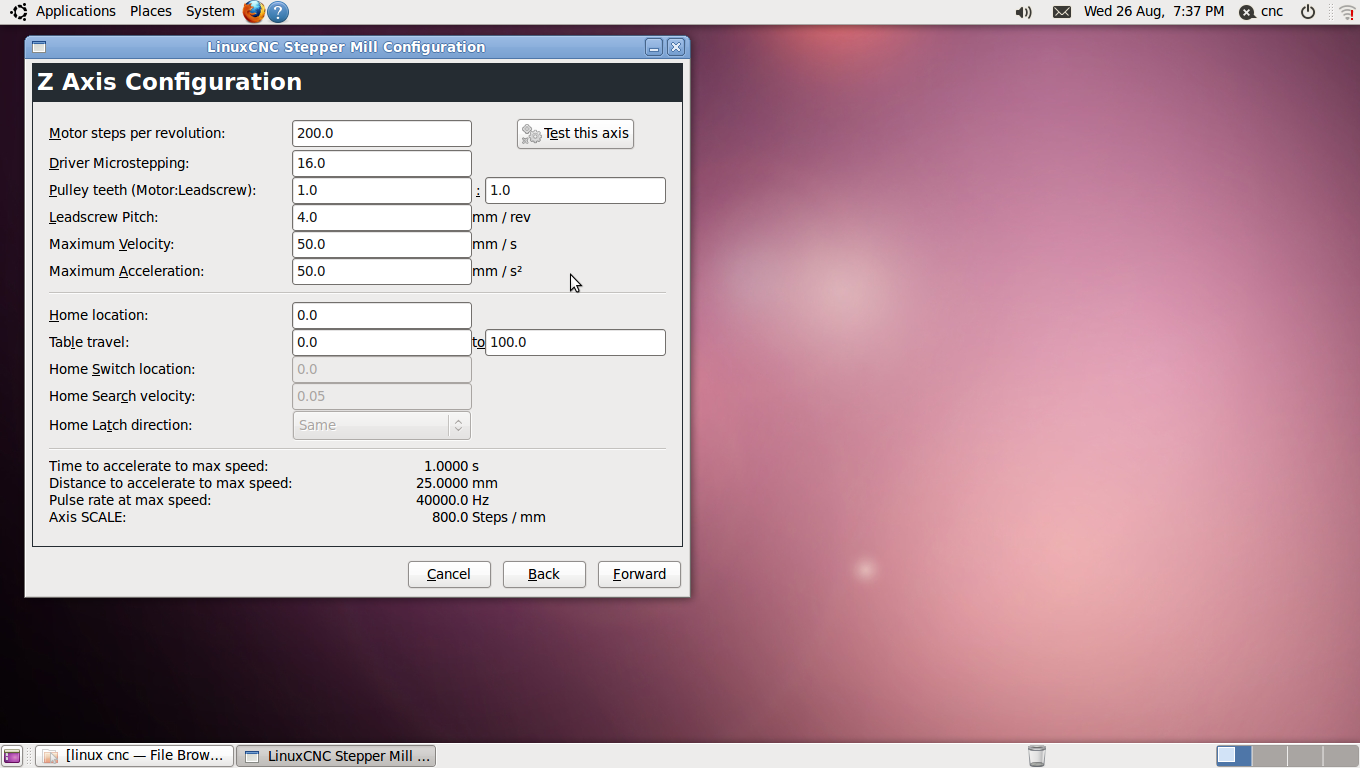Open the mail envelope indicator
1360x768 pixels.
(x=1061, y=12)
